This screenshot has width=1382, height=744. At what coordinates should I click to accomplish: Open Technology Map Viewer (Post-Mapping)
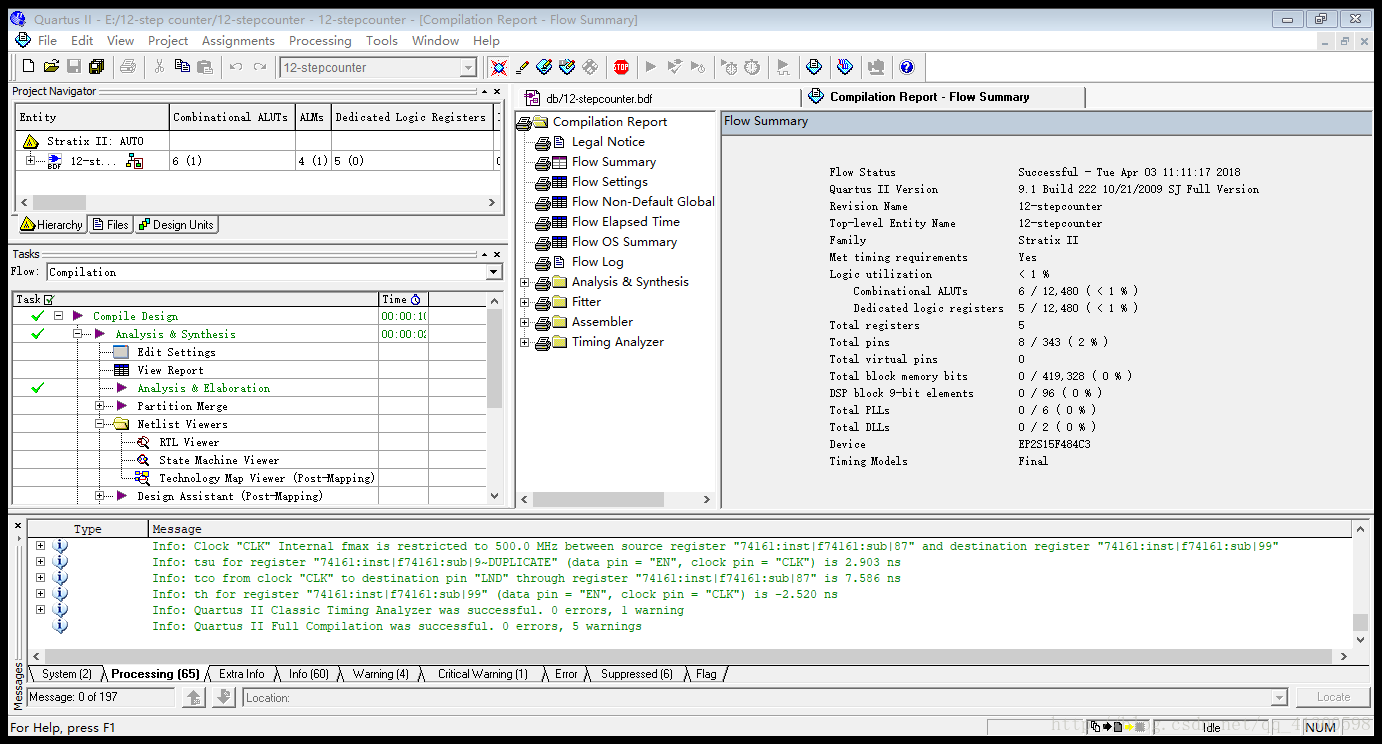tap(266, 478)
